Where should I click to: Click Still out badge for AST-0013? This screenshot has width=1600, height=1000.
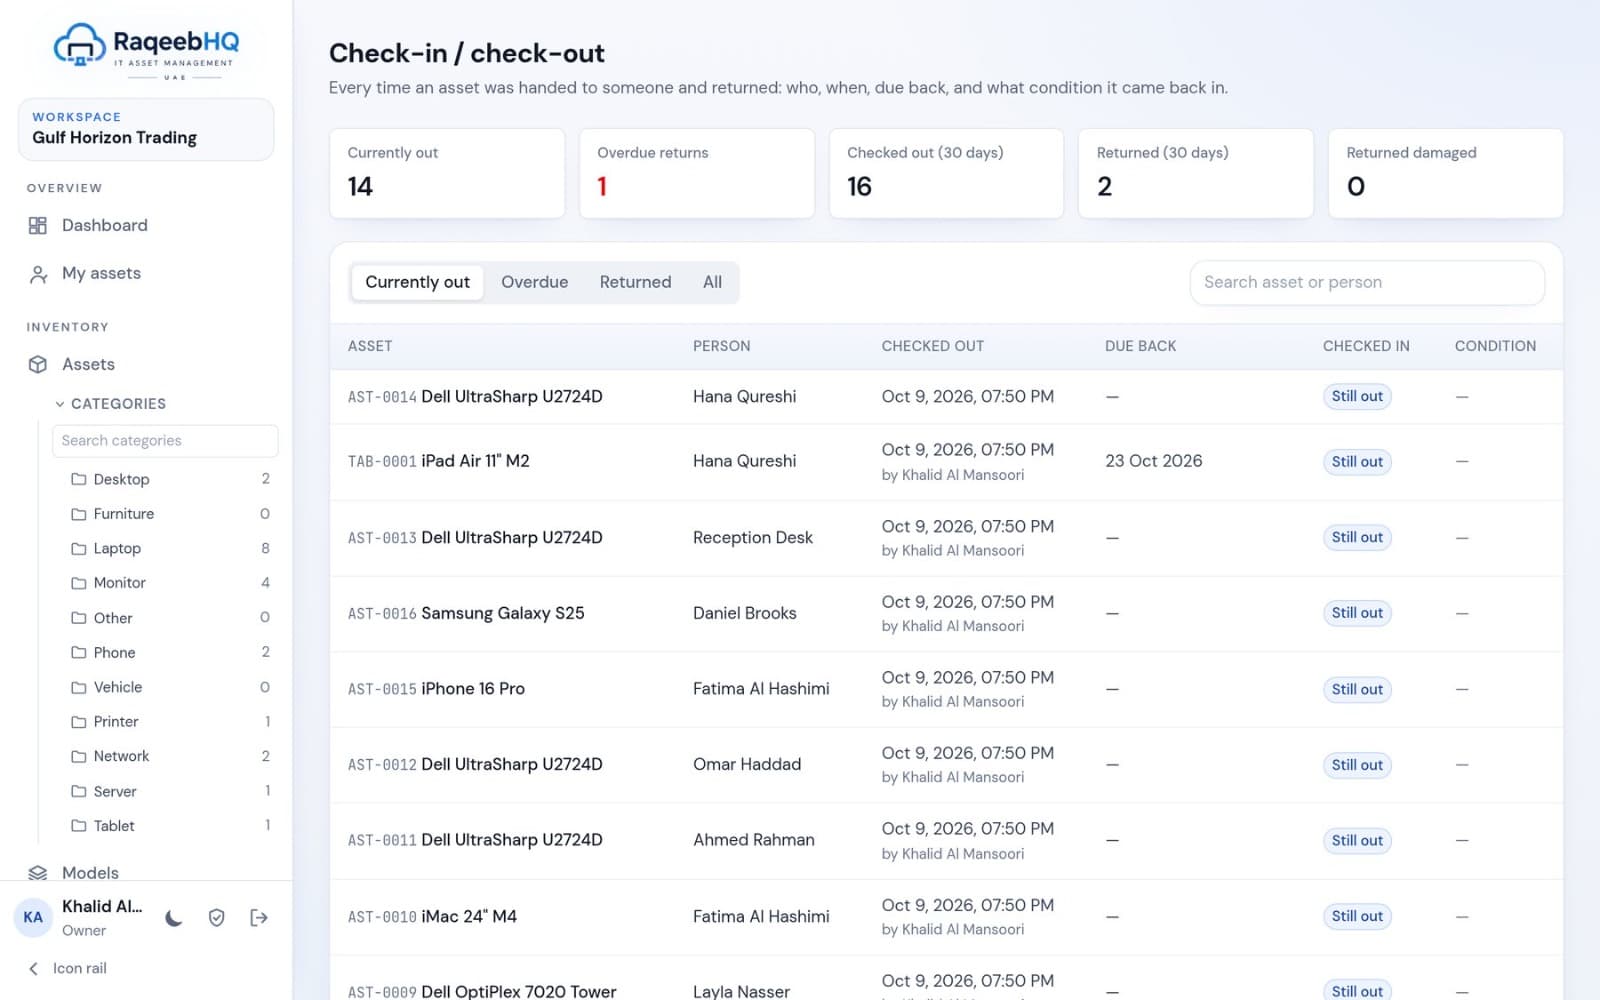click(x=1357, y=538)
